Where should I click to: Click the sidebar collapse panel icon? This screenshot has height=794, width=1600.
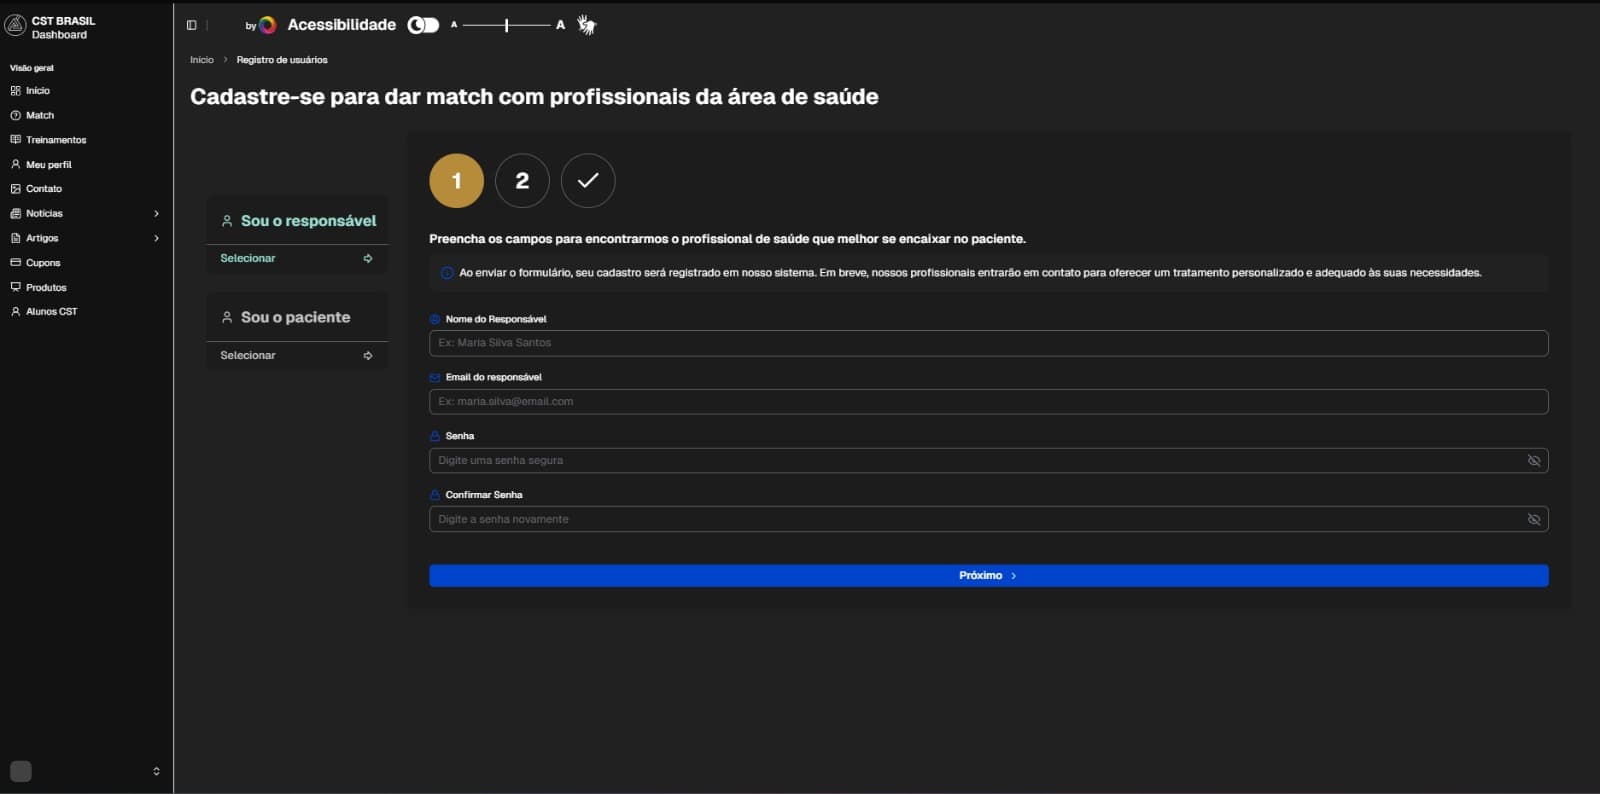(x=192, y=25)
